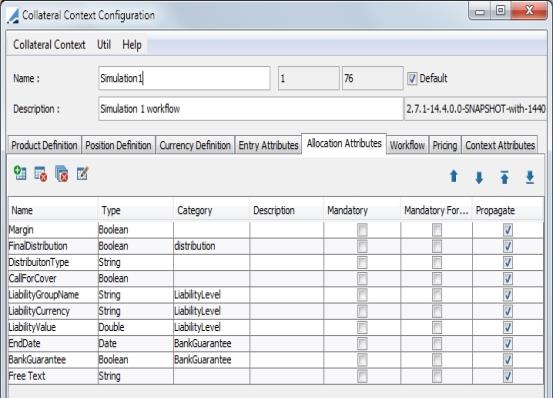Sort by the Description column header
This screenshot has height=398, width=553.
pyautogui.click(x=287, y=210)
